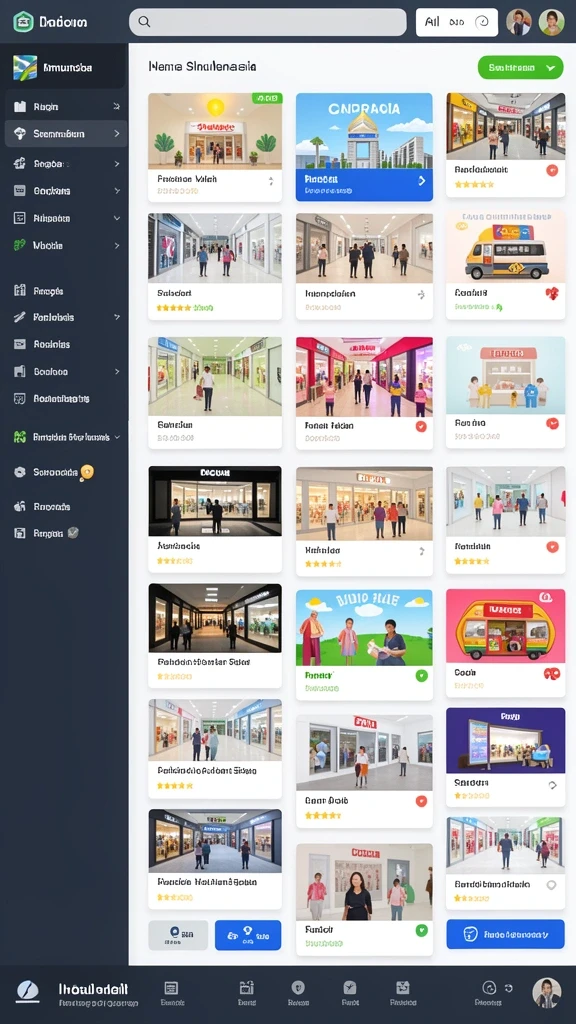This screenshot has height=1024, width=576.
Task: Open the profile avatar in bottom-right bar
Action: 546,993
